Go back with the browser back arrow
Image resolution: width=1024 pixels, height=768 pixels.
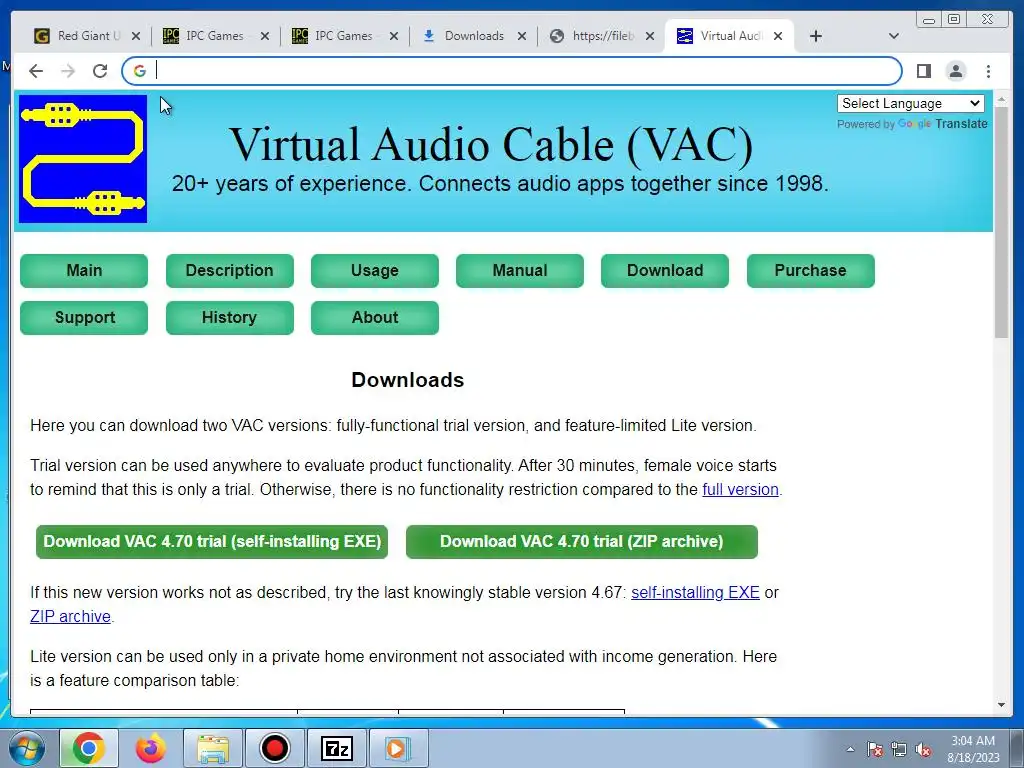tap(36, 71)
